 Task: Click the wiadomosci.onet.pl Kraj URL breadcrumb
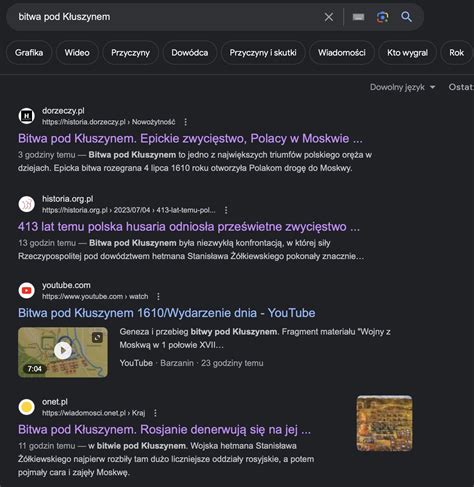(x=94, y=413)
